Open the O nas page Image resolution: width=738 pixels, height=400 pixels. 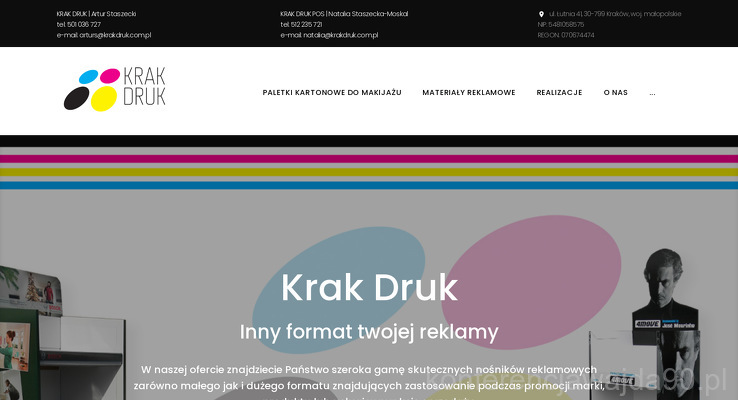(x=616, y=93)
